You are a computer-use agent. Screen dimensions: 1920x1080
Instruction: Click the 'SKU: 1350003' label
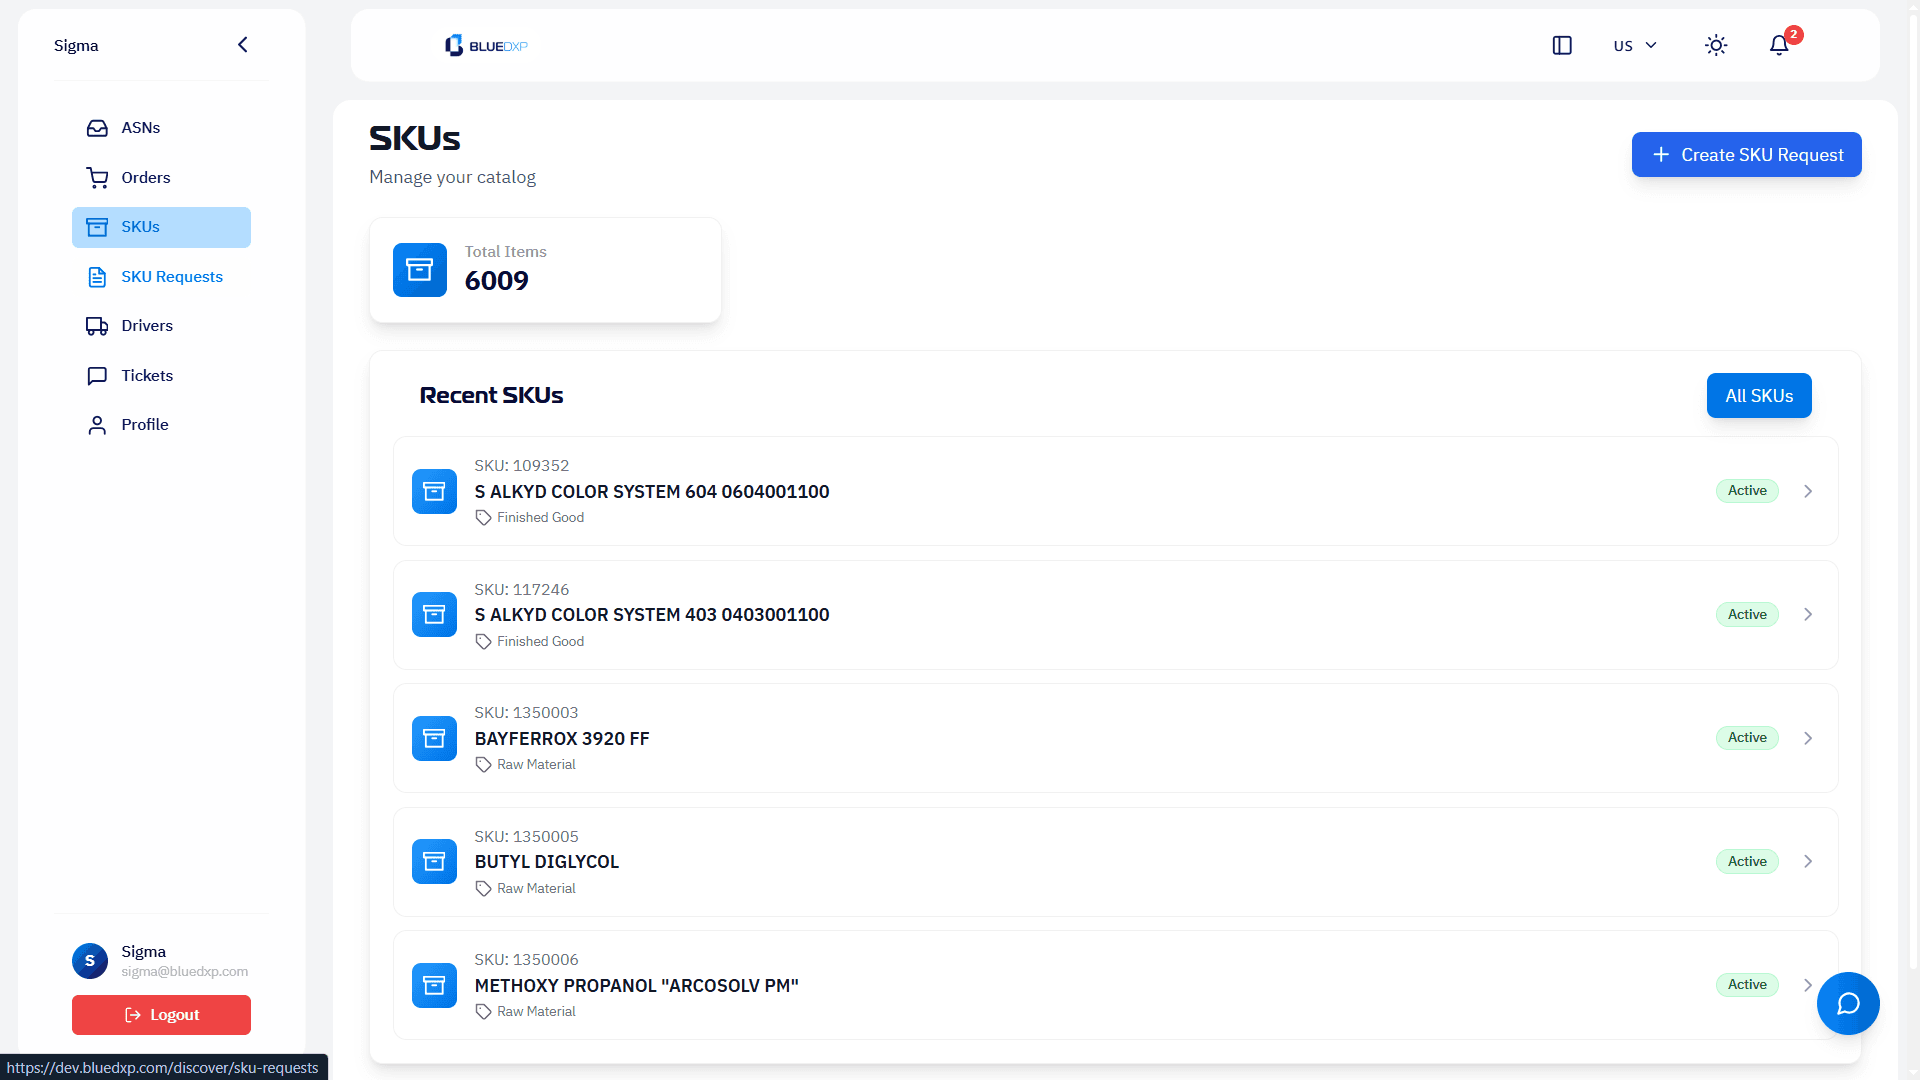click(526, 713)
